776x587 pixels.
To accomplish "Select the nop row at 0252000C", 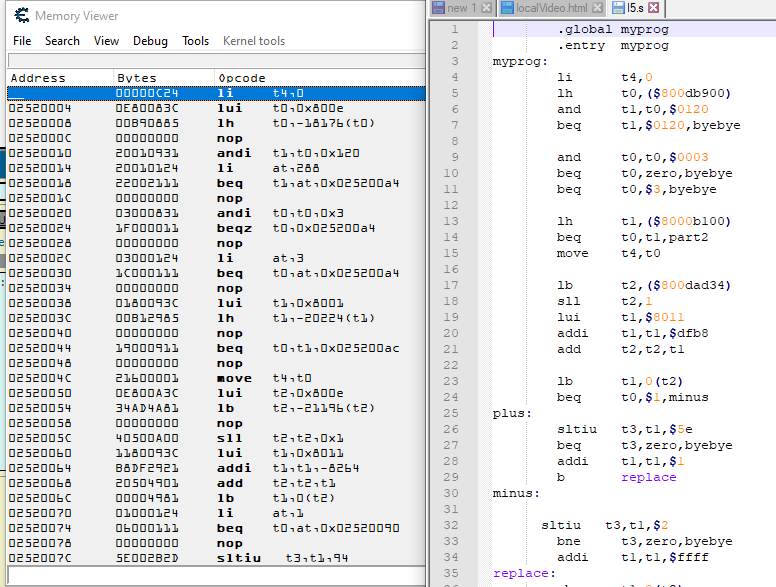I will (216, 138).
